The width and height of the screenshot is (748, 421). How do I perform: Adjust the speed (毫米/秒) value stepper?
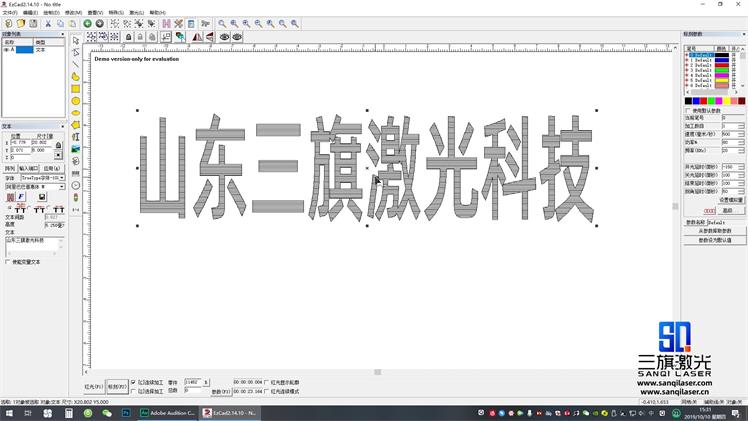(x=741, y=134)
